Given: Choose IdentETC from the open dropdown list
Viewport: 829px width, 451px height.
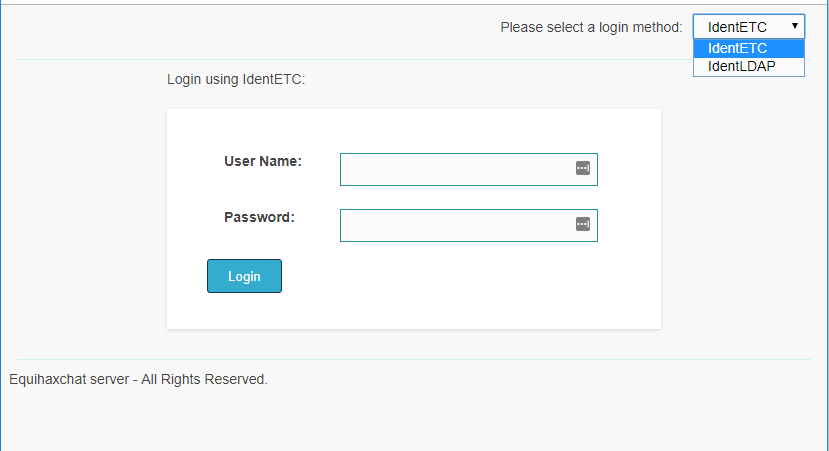Looking at the screenshot, I should (x=738, y=48).
